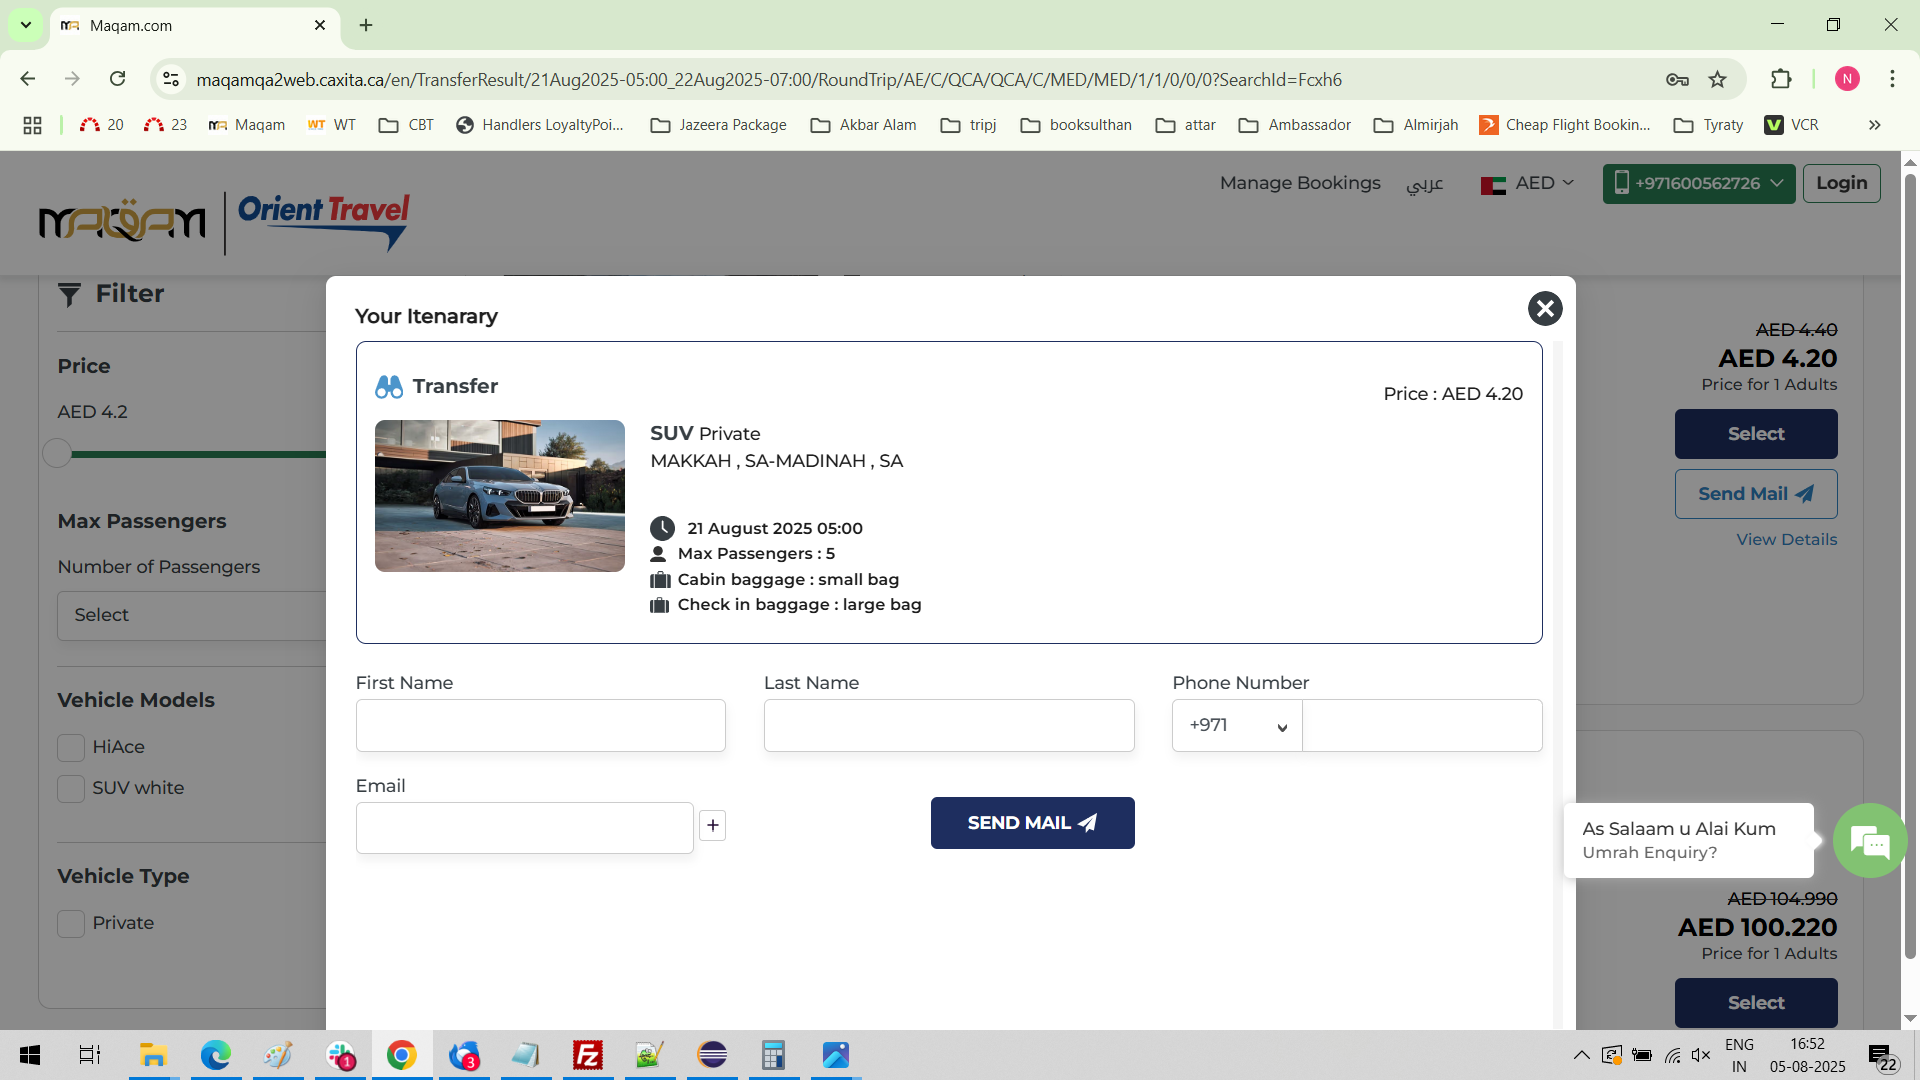Open the Chrome apps grid icon
This screenshot has width=1920, height=1080.
click(32, 125)
